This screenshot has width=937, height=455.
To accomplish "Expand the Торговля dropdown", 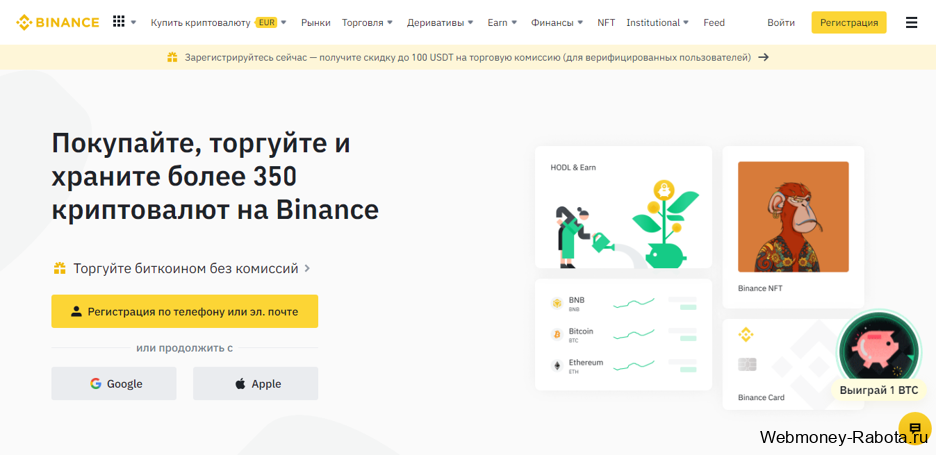I will (x=368, y=23).
